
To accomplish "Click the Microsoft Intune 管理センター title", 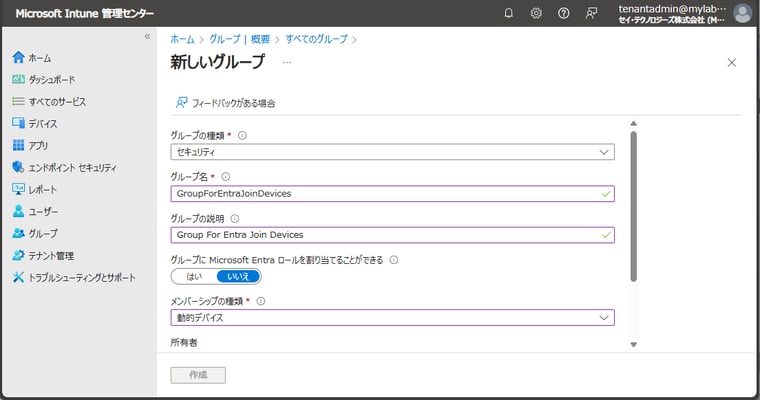I will click(84, 13).
